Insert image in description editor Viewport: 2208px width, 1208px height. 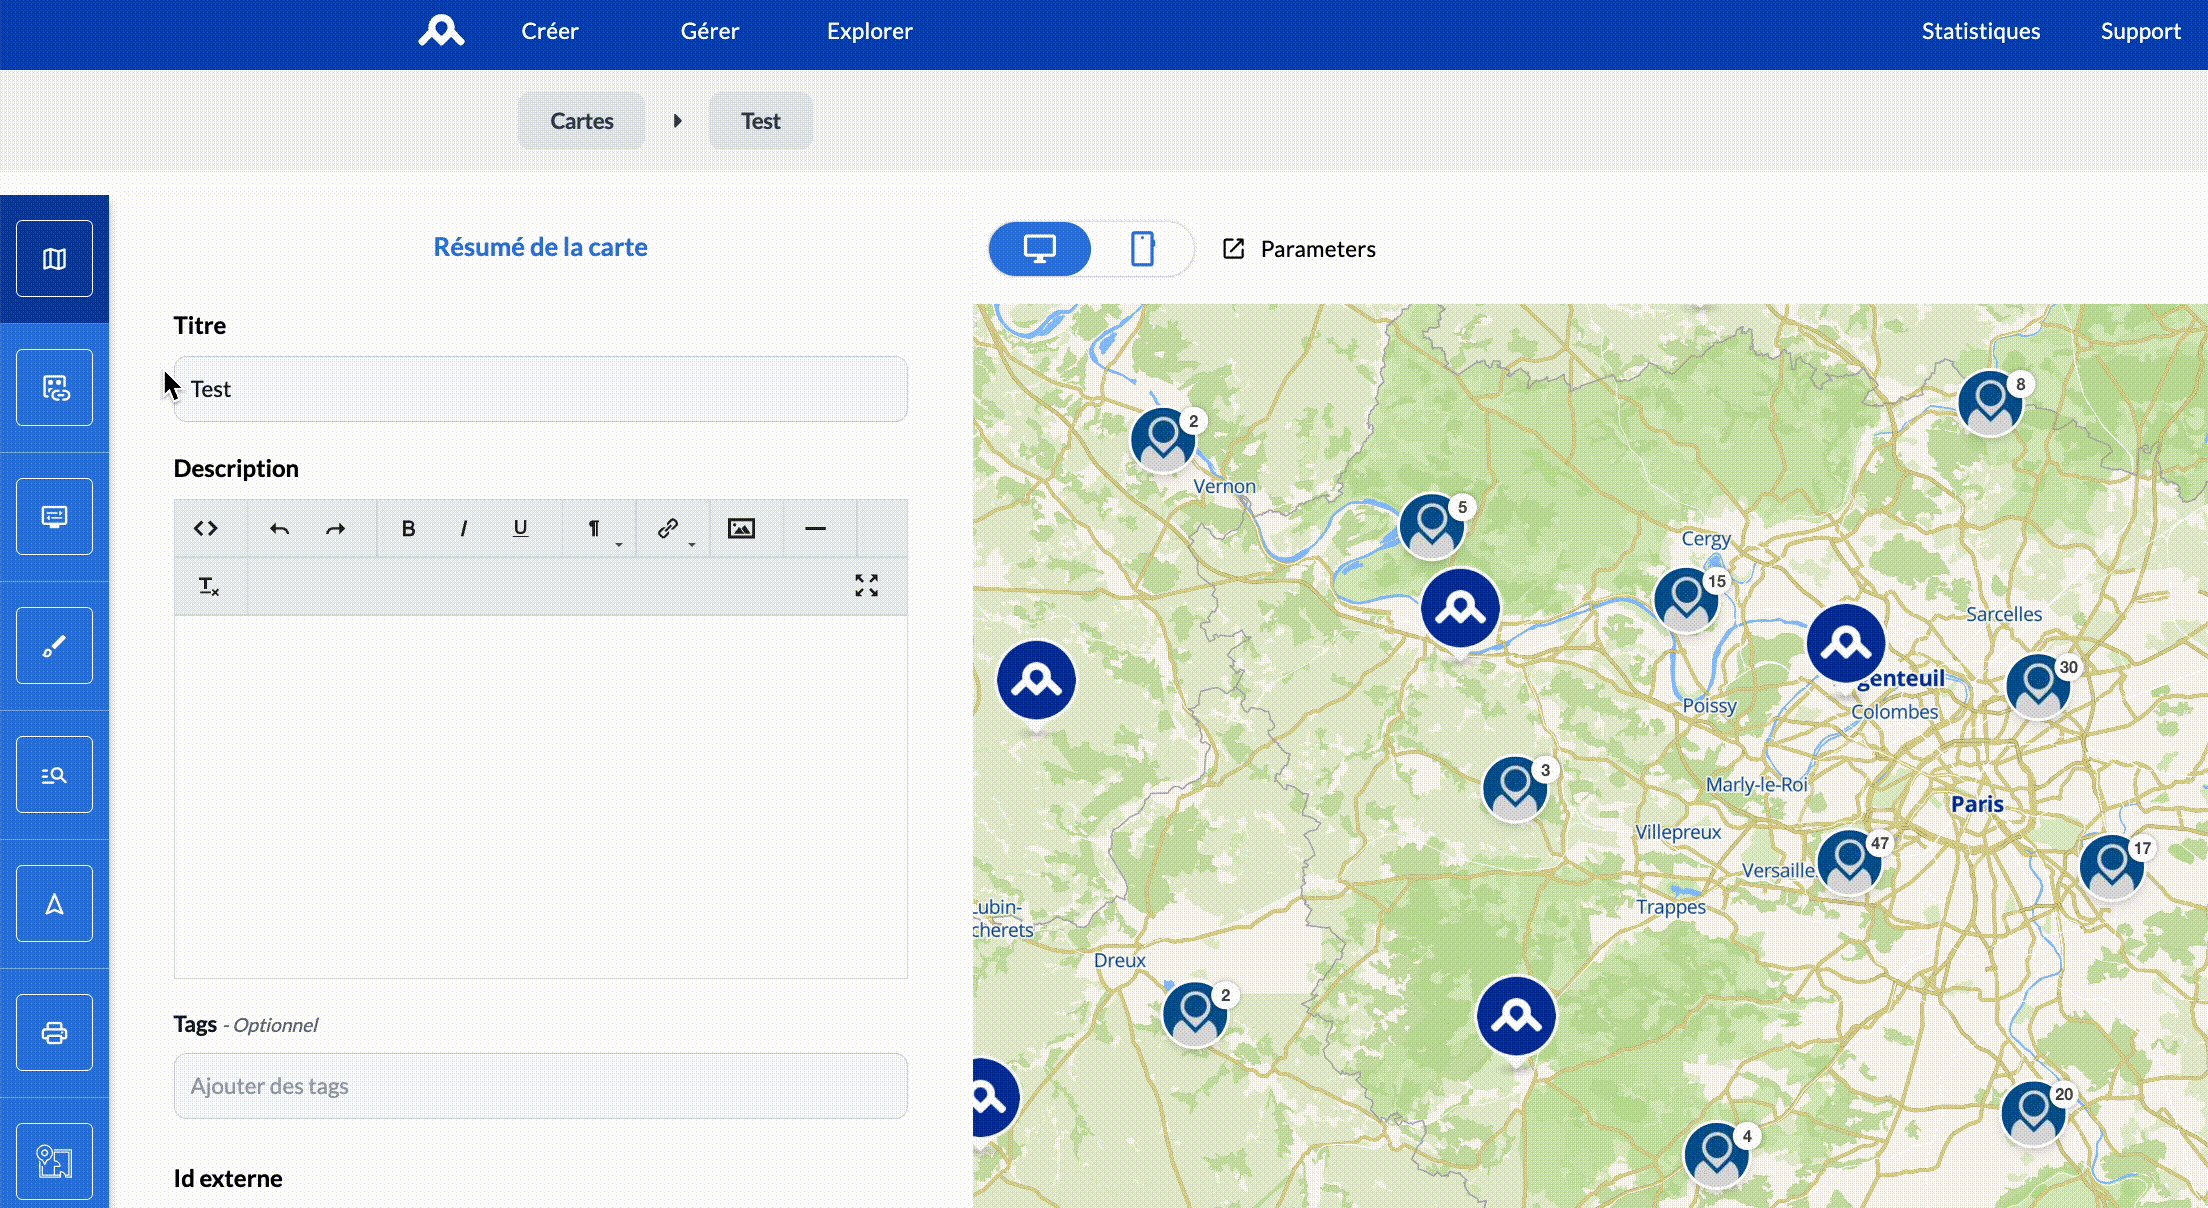pyautogui.click(x=741, y=528)
